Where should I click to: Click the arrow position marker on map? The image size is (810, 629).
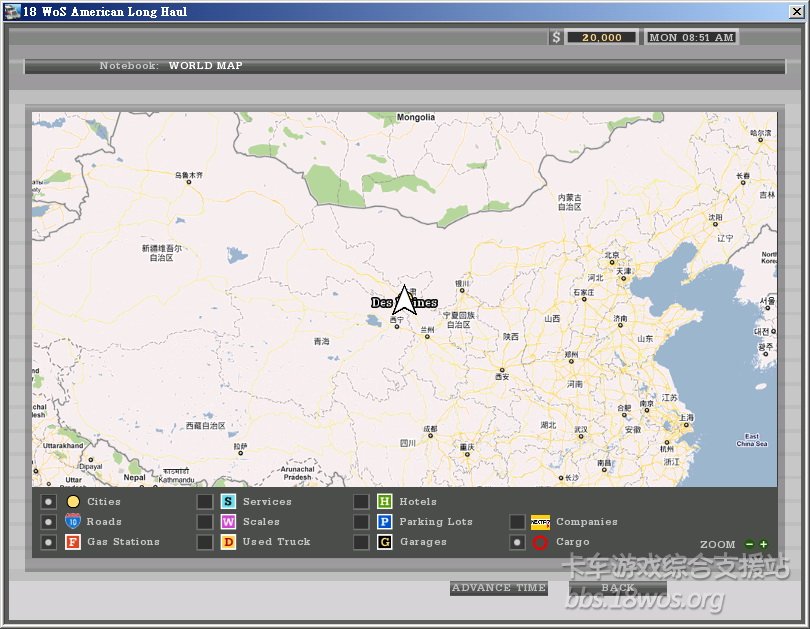(x=403, y=300)
